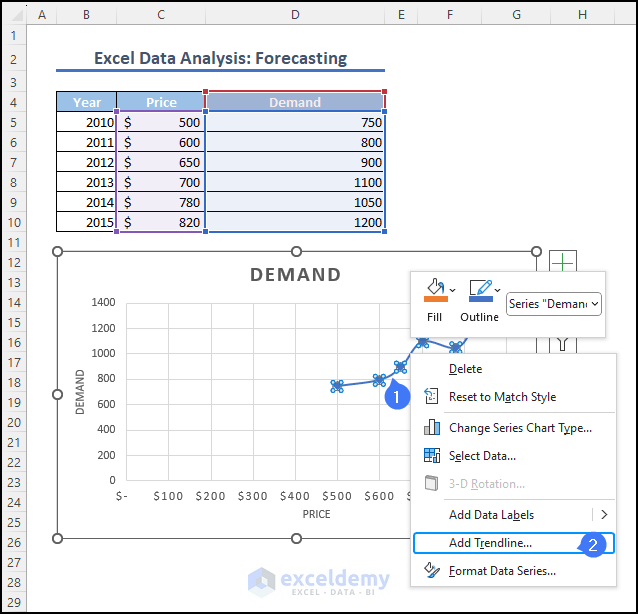Click the Outline pen icon
Screen dimensions: 638x614
click(x=480, y=287)
